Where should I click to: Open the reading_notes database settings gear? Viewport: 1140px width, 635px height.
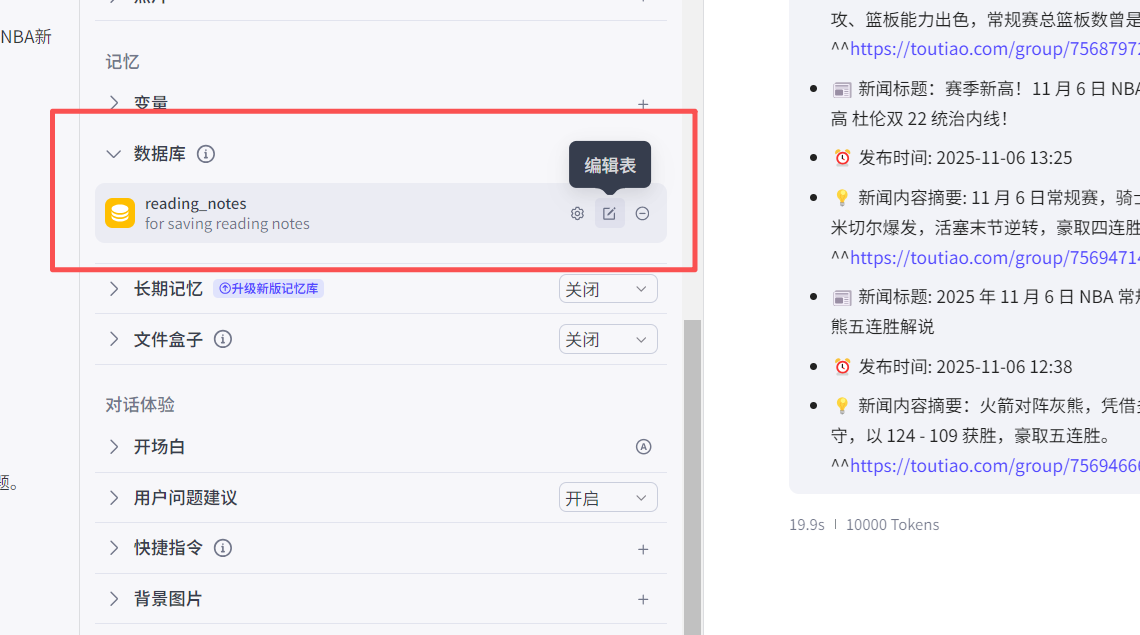pos(577,213)
